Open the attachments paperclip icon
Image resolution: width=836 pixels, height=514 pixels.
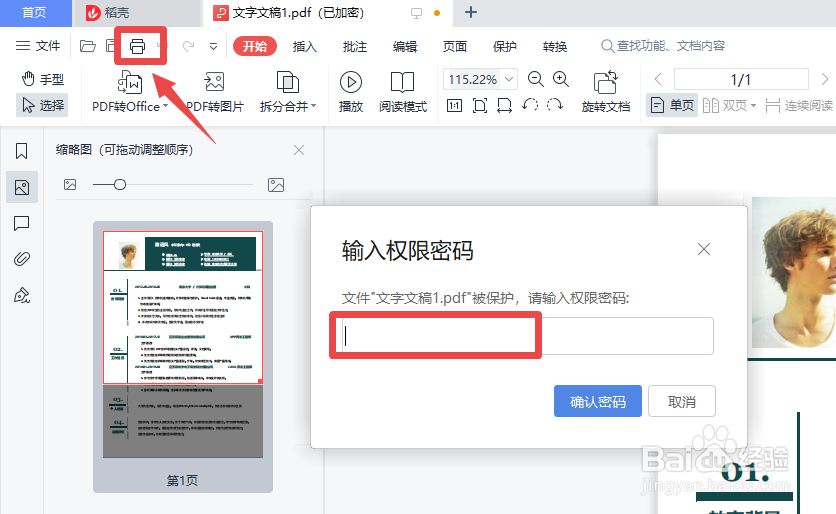[x=21, y=259]
